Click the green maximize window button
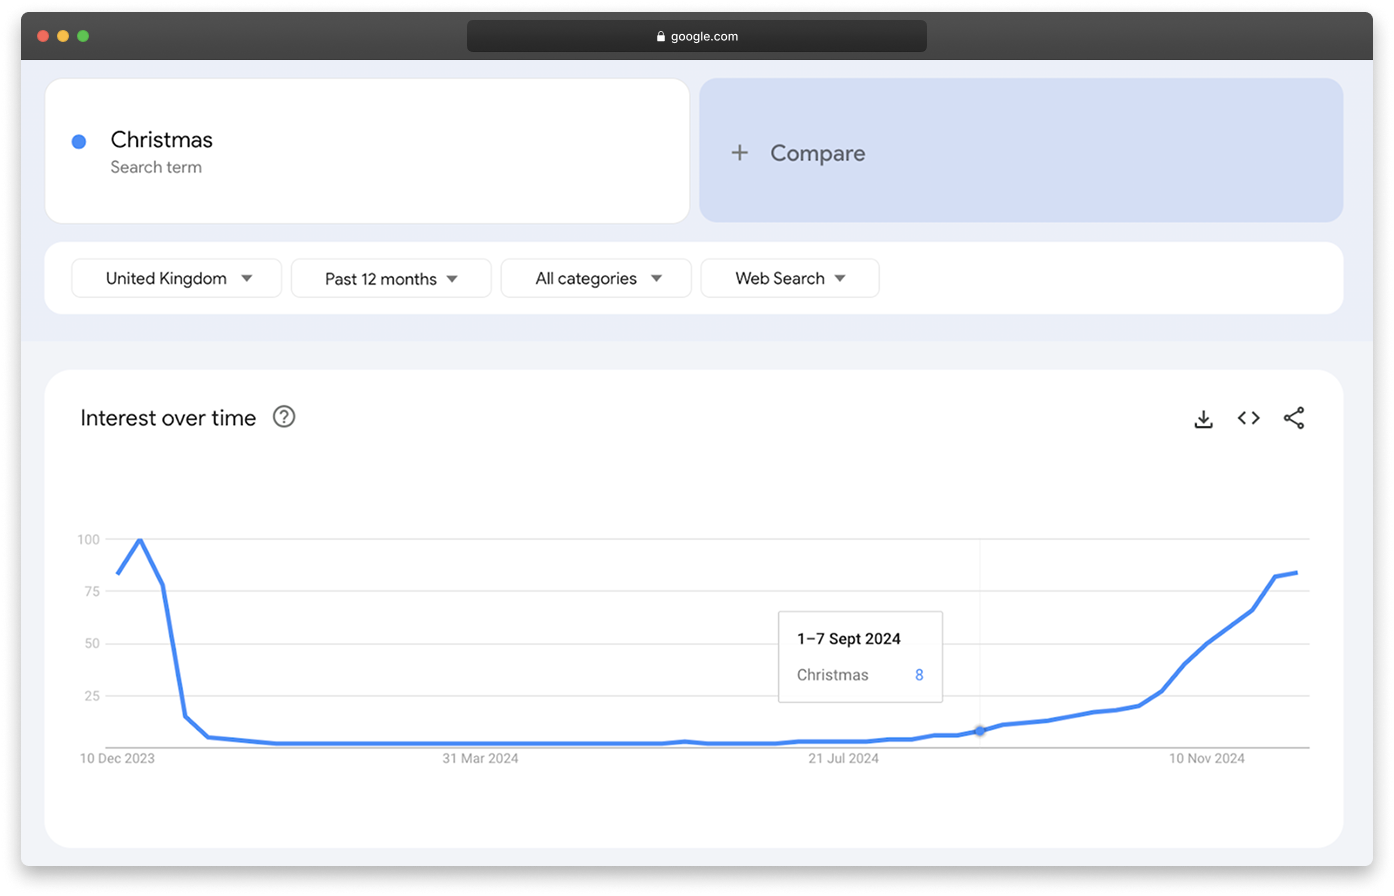Screen dimensions: 1394x896 [x=83, y=36]
